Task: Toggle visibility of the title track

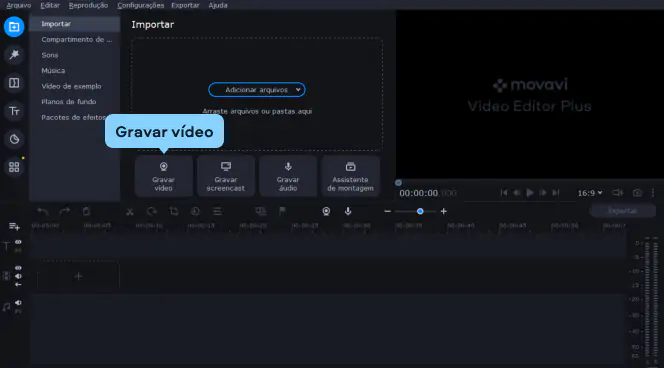Action: (18, 242)
